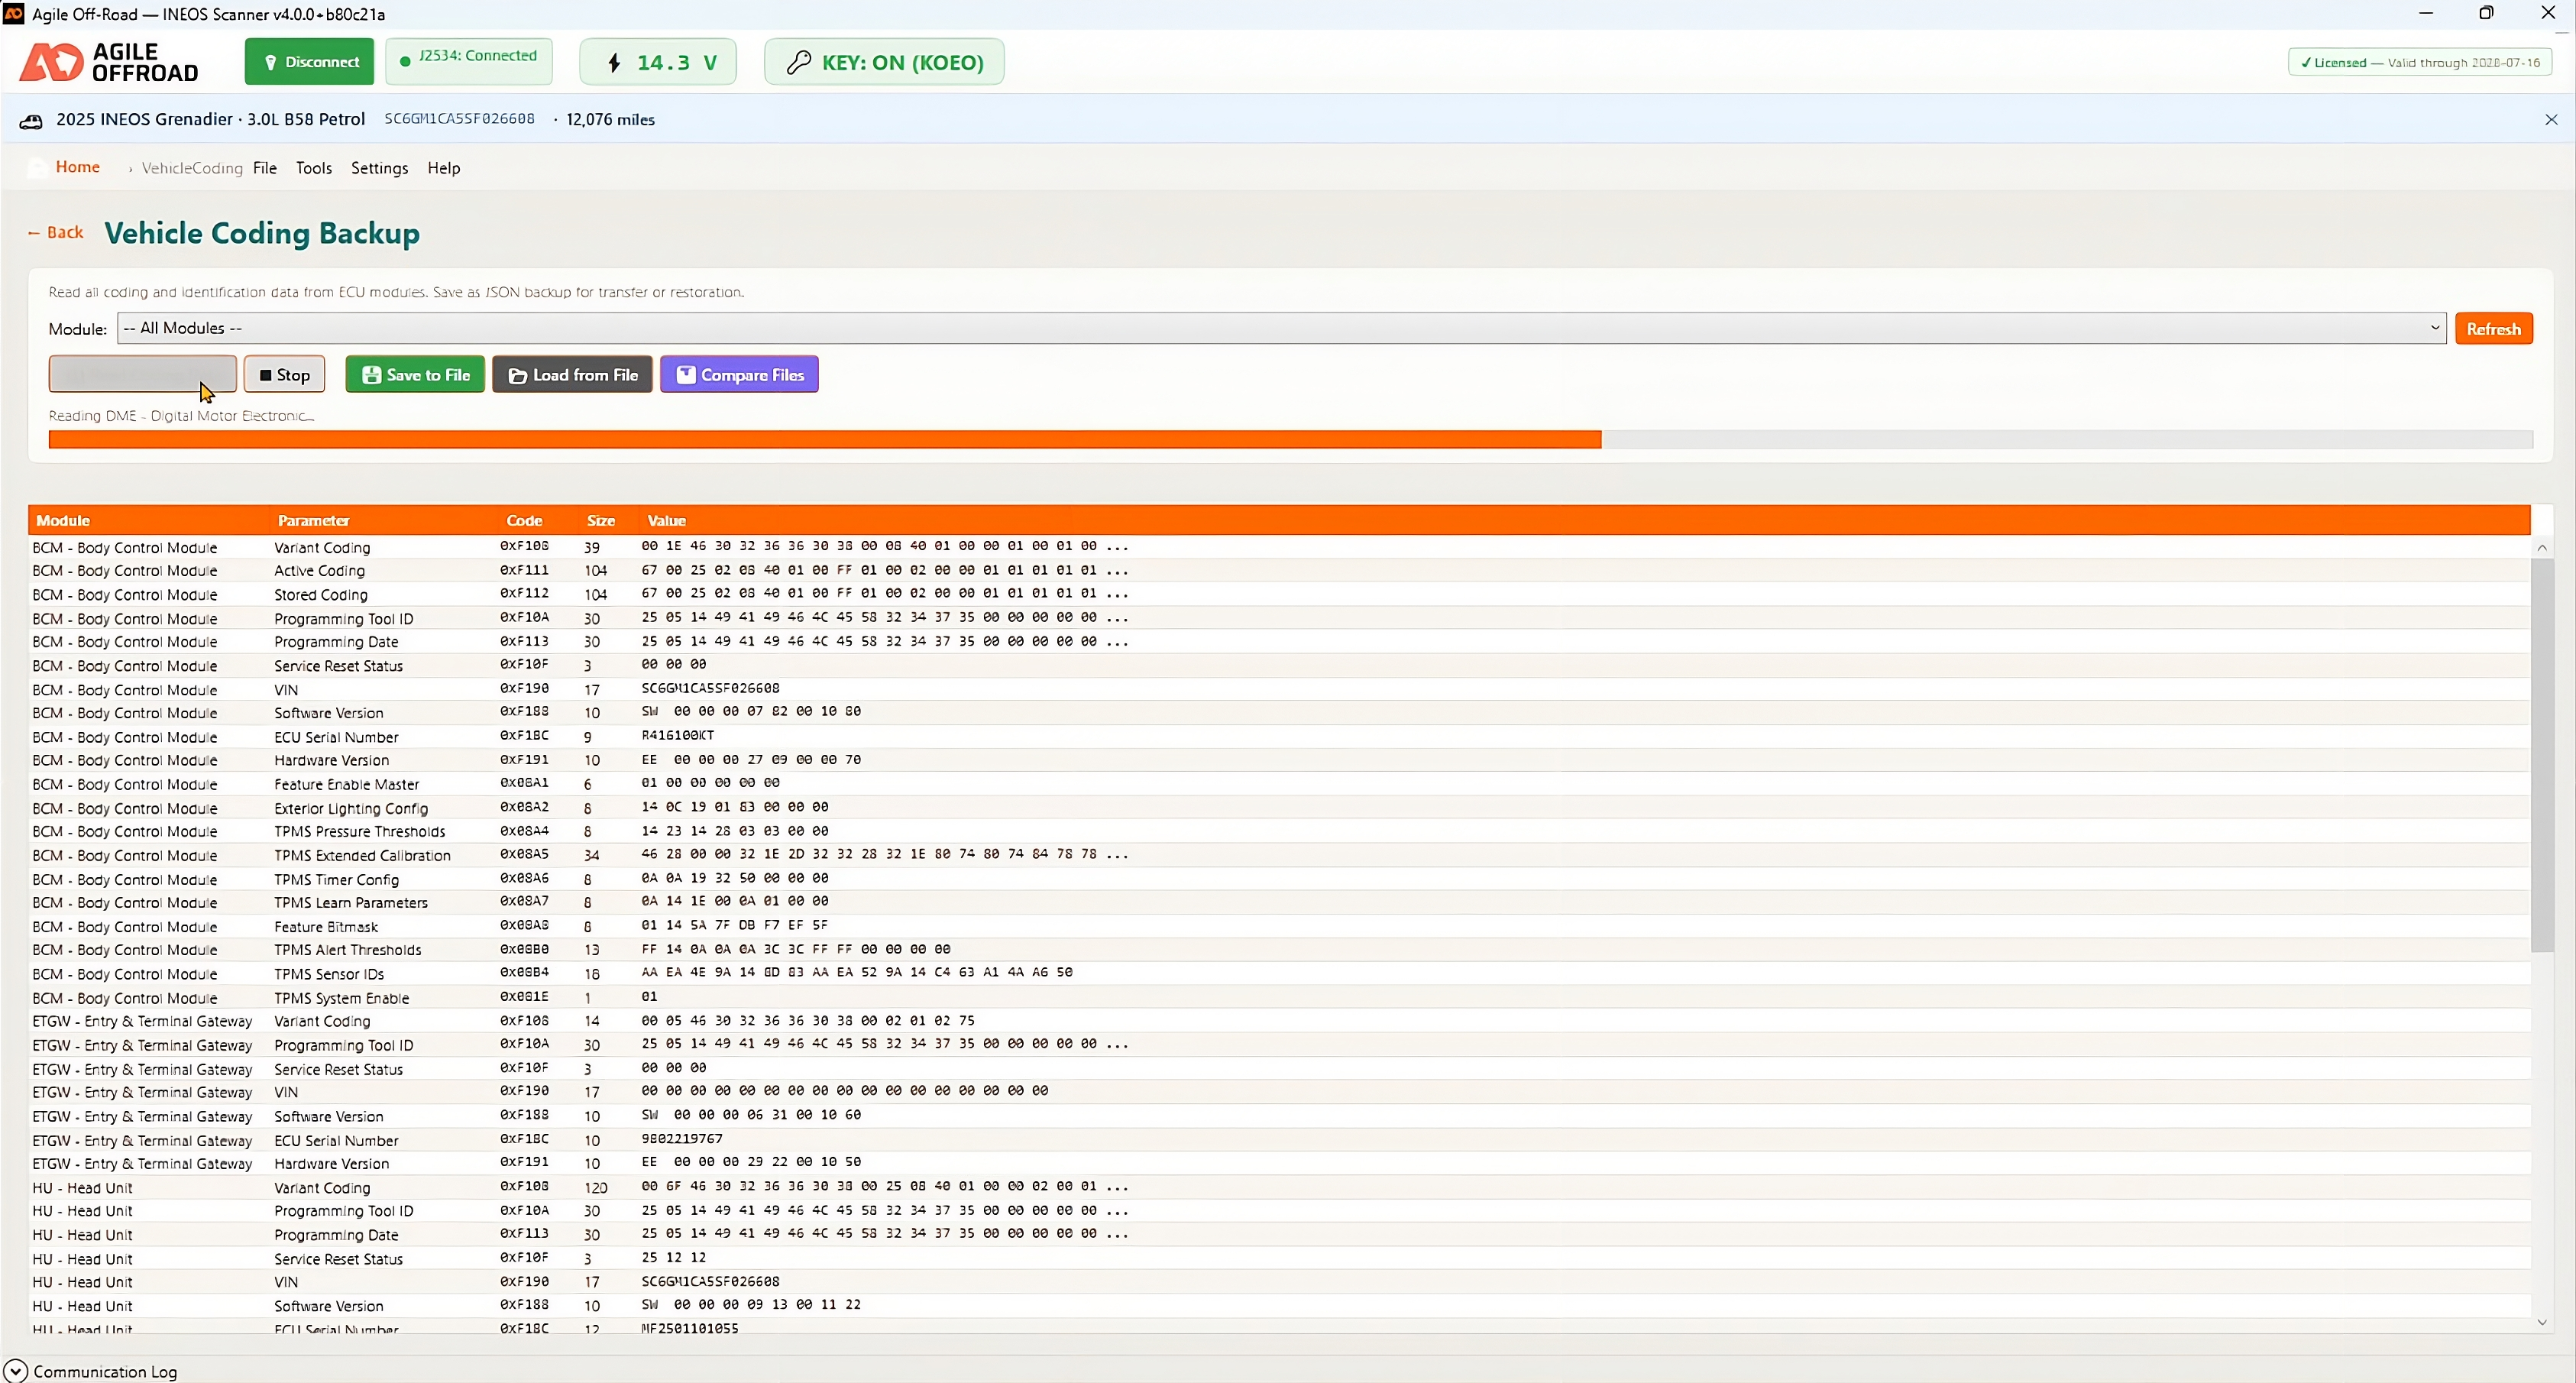2576x1383 pixels.
Task: Click the J2534: Connected status badge
Action: click(469, 62)
